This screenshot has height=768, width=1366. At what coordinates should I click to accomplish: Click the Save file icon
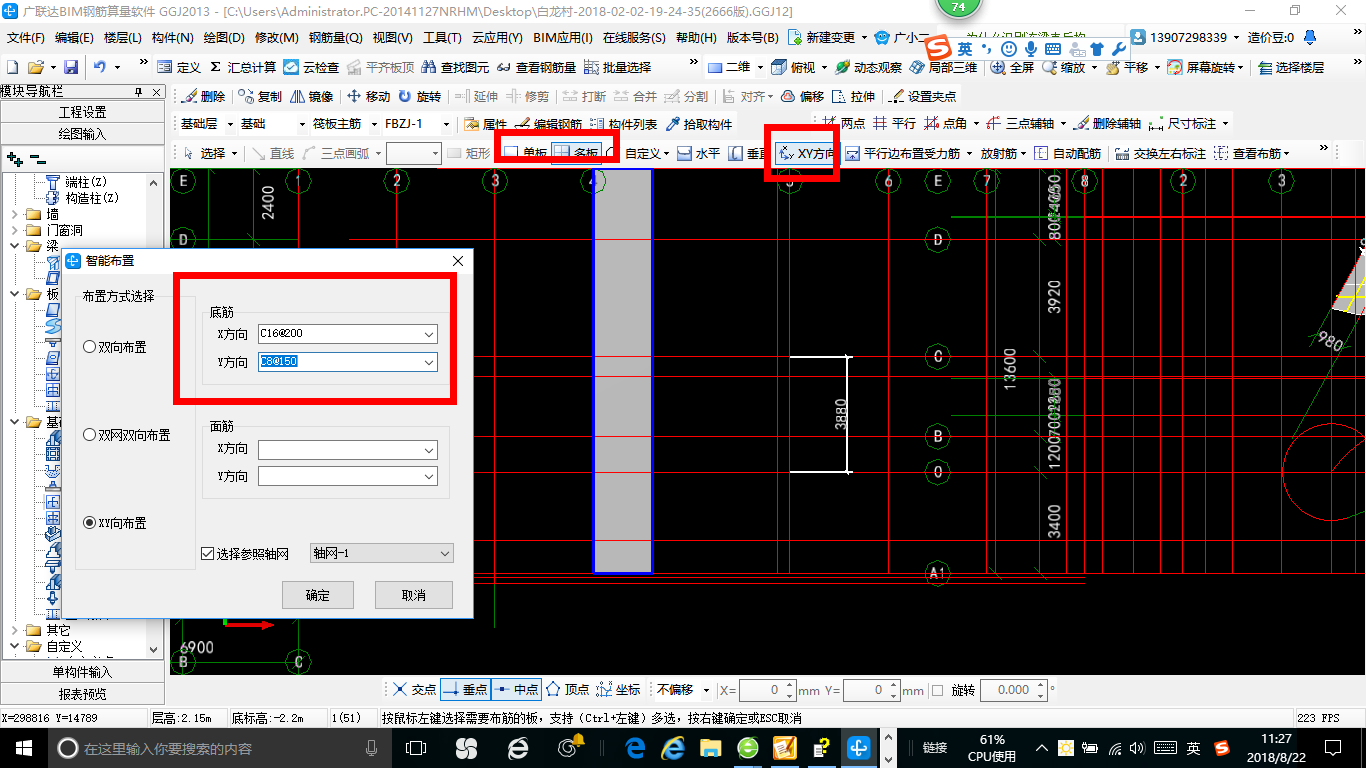point(71,67)
